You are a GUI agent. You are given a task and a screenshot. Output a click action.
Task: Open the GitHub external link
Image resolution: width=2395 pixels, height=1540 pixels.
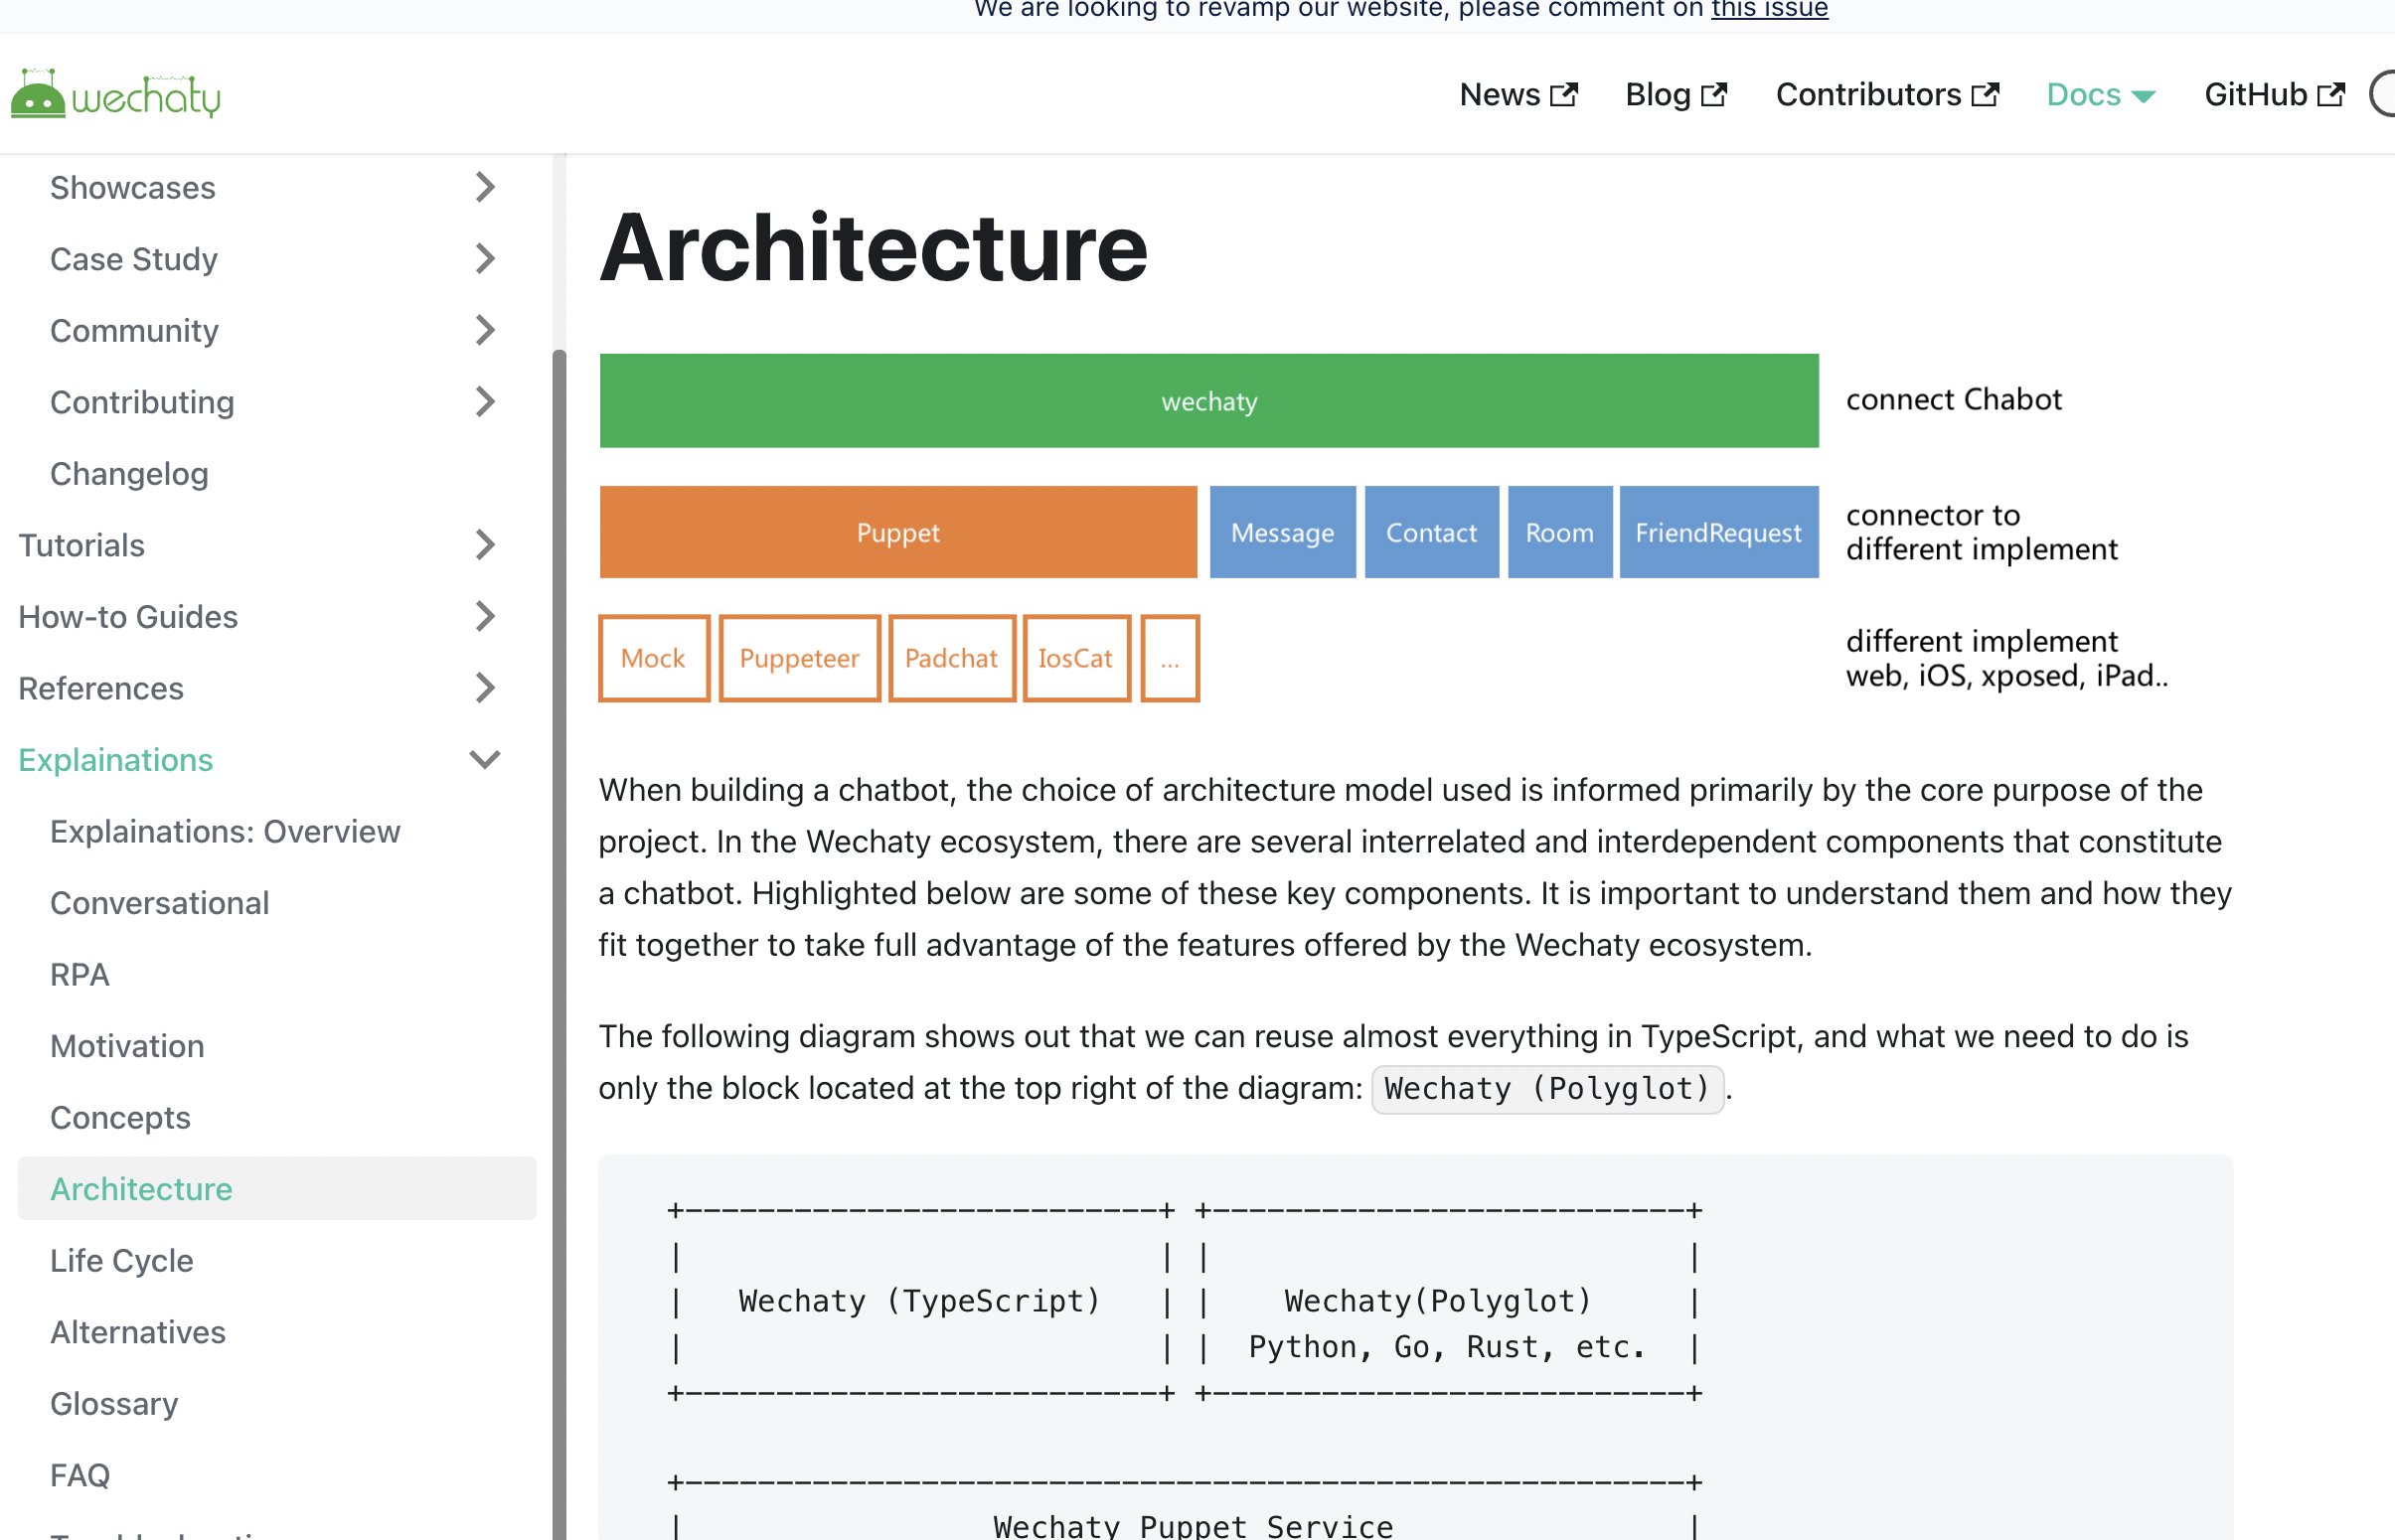pos(2273,95)
